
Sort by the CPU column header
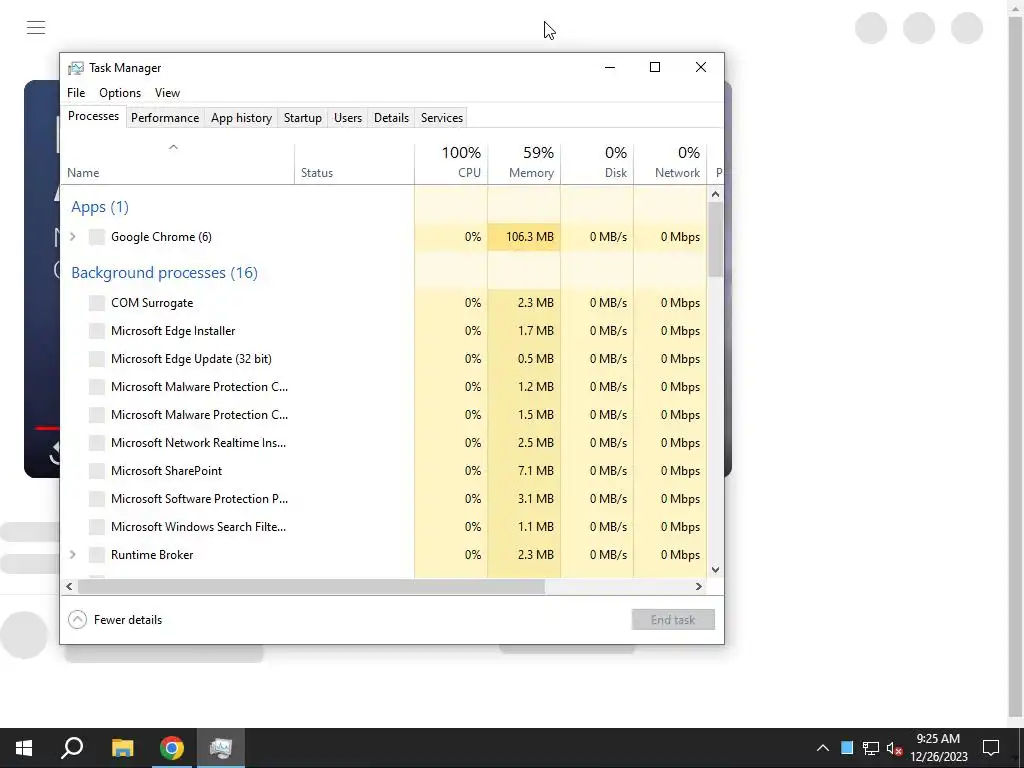pyautogui.click(x=451, y=163)
